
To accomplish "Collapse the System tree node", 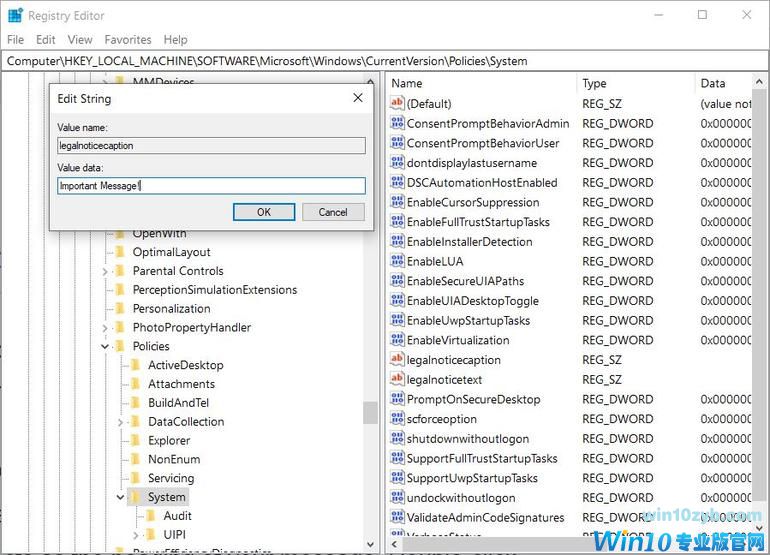I will (120, 497).
